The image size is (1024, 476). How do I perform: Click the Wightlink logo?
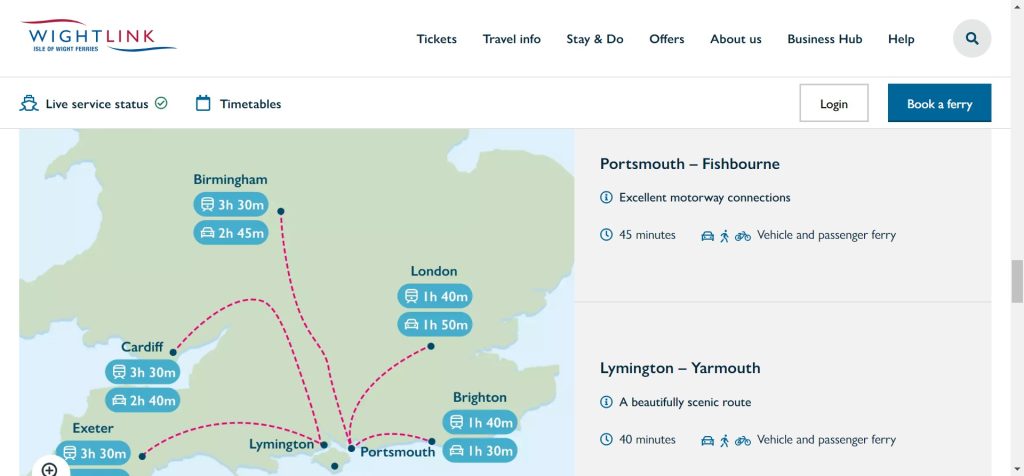pos(98,39)
